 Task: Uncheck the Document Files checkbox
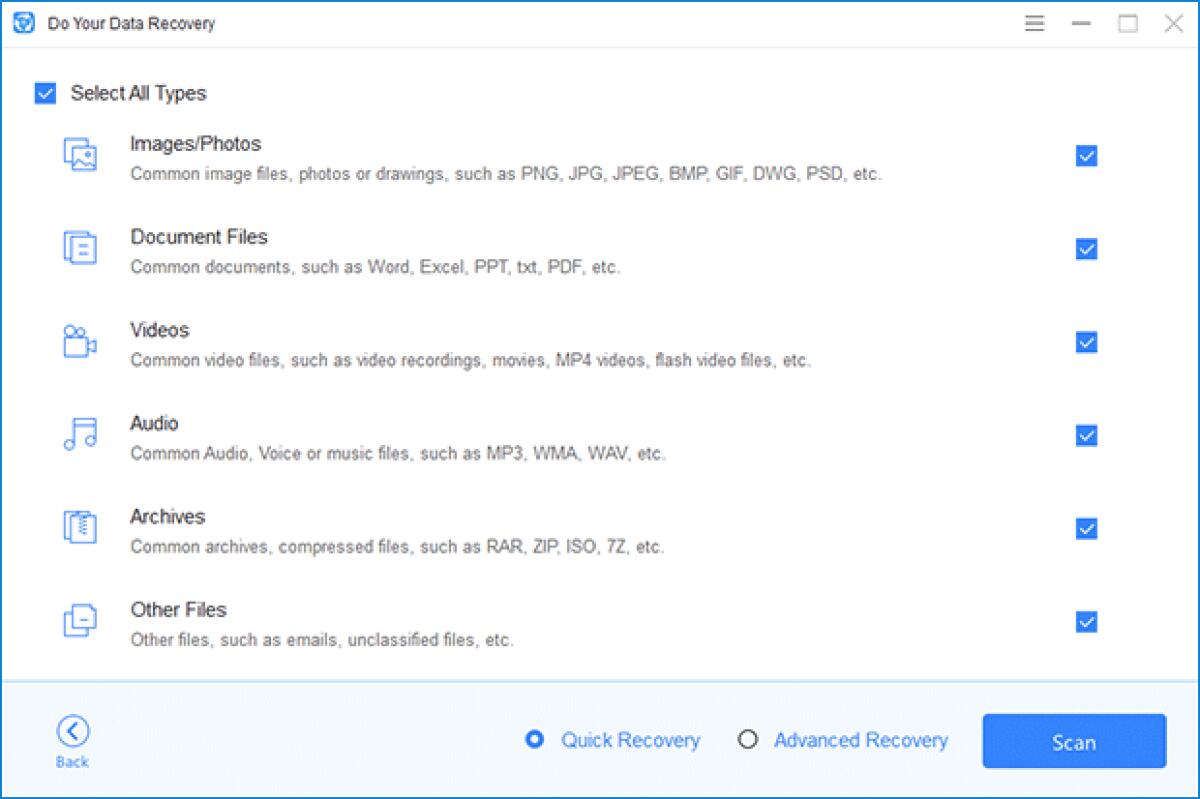pos(1086,249)
